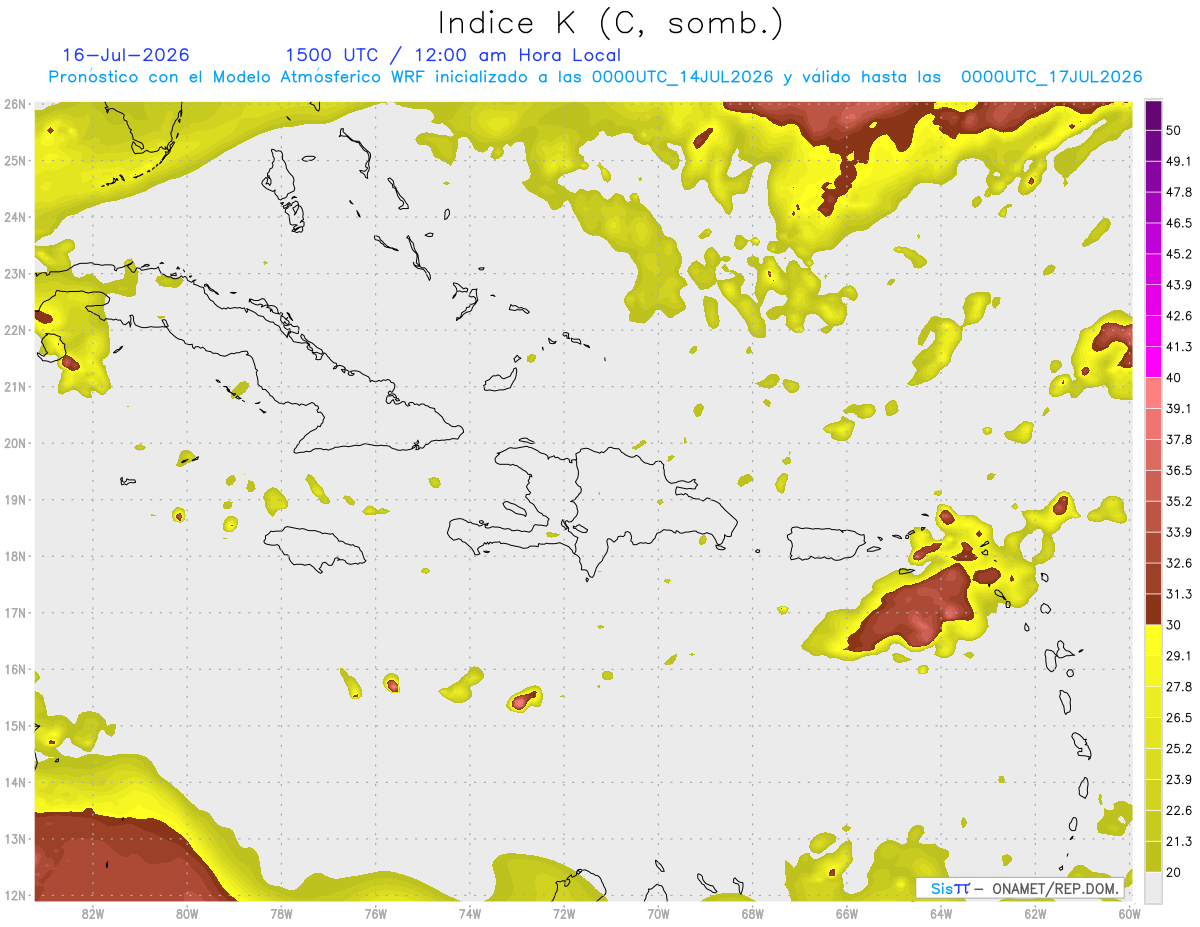Click the 78W longitude label
This screenshot has height=927, width=1200.
tap(281, 913)
